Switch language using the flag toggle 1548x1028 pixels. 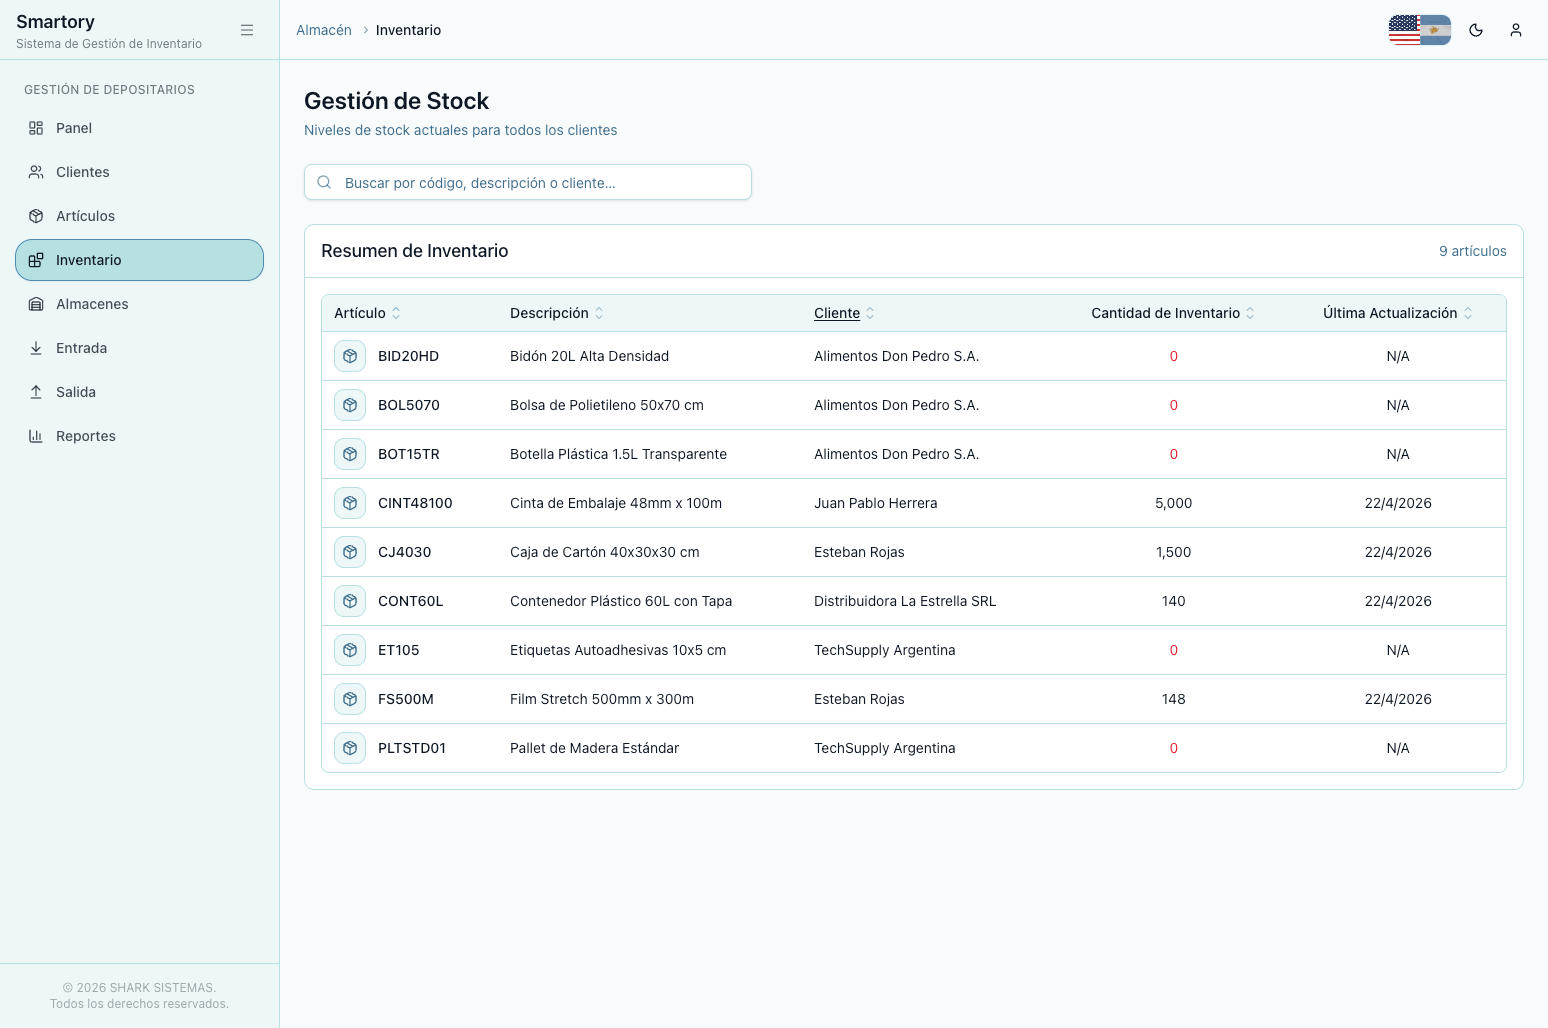coord(1419,30)
